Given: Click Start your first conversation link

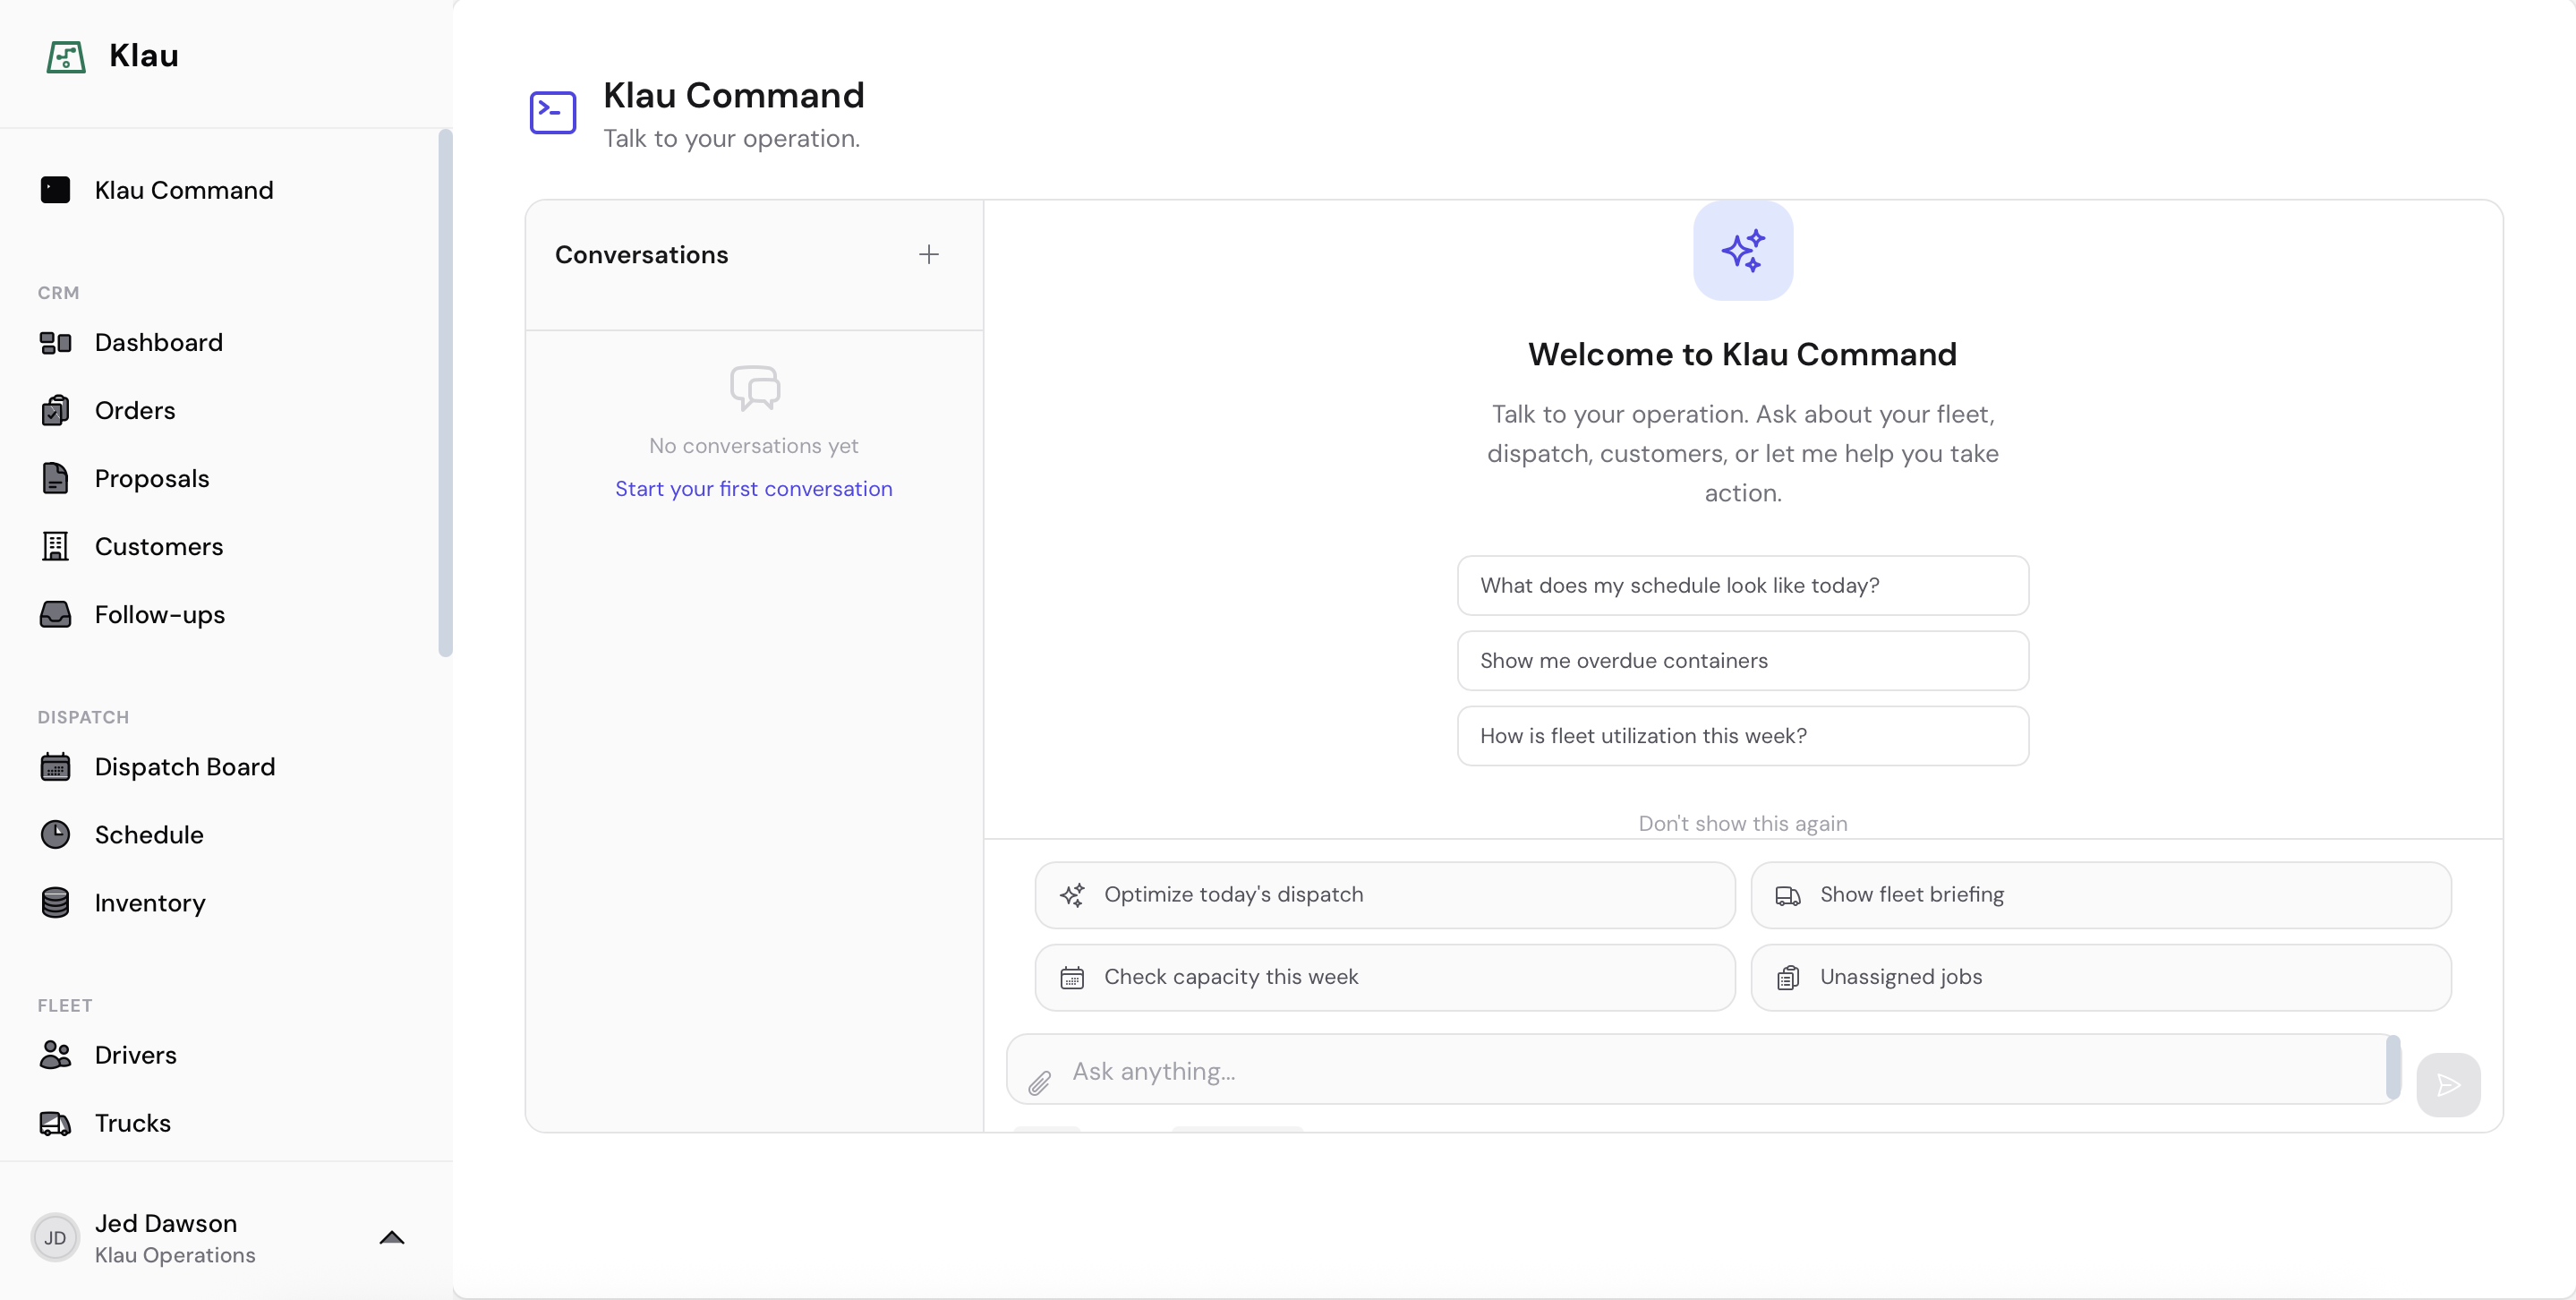Looking at the screenshot, I should point(753,489).
